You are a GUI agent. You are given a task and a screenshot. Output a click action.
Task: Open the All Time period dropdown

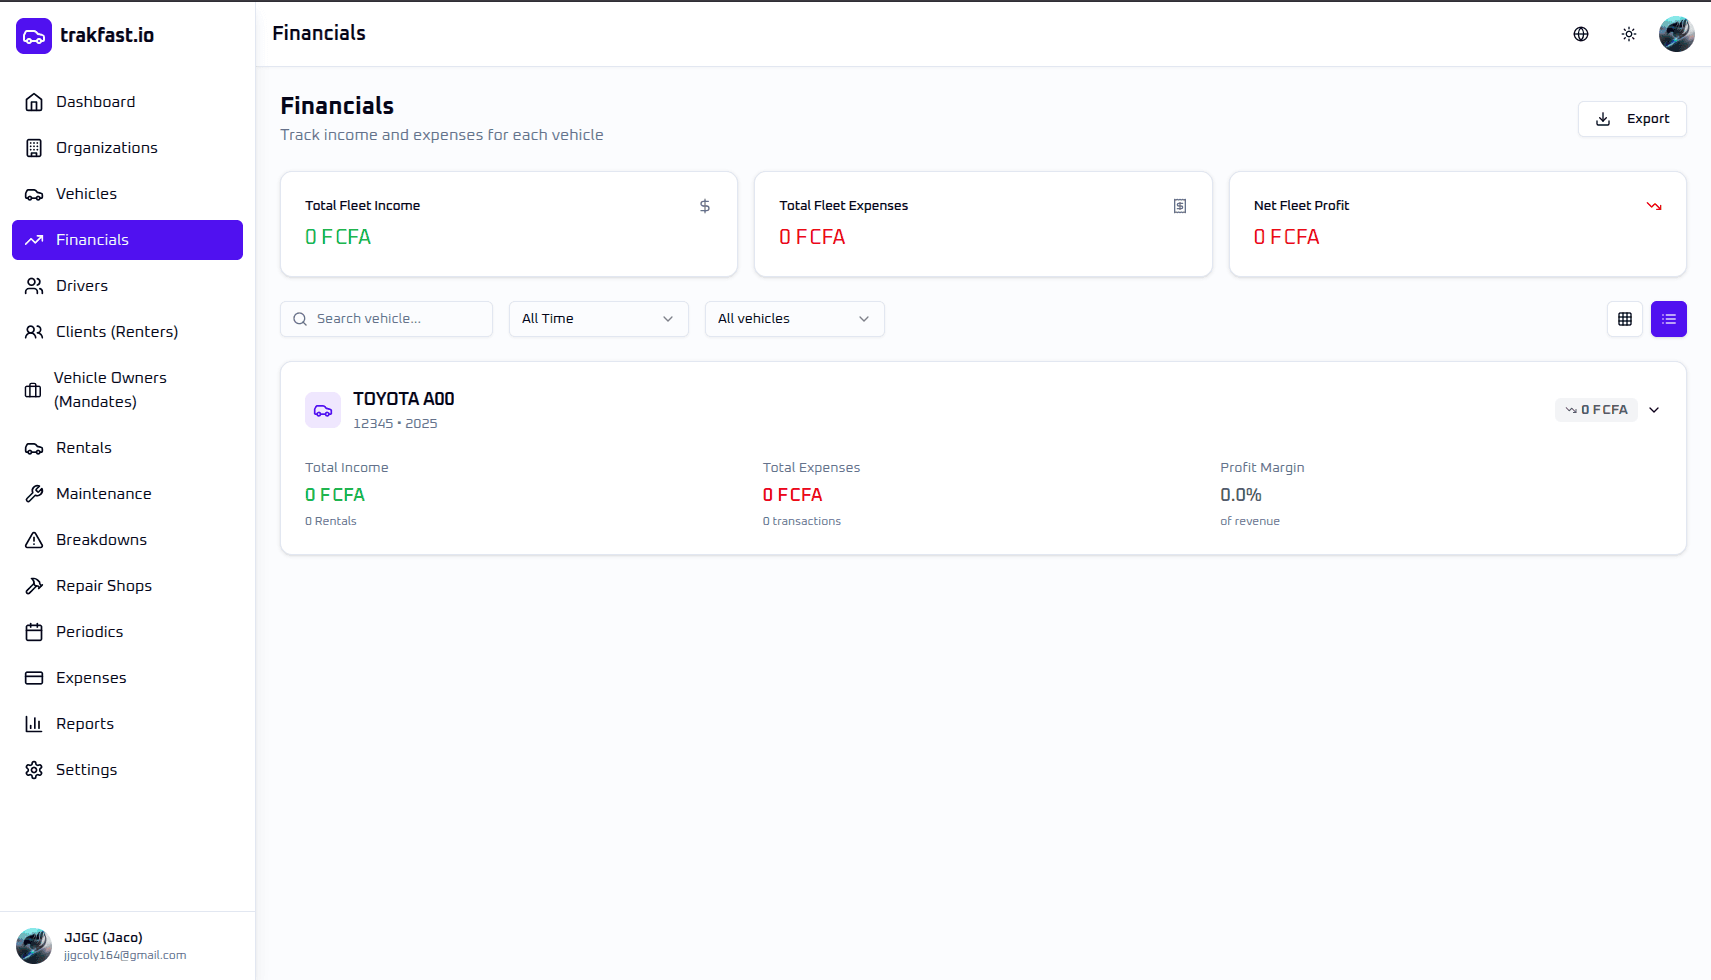coord(598,319)
